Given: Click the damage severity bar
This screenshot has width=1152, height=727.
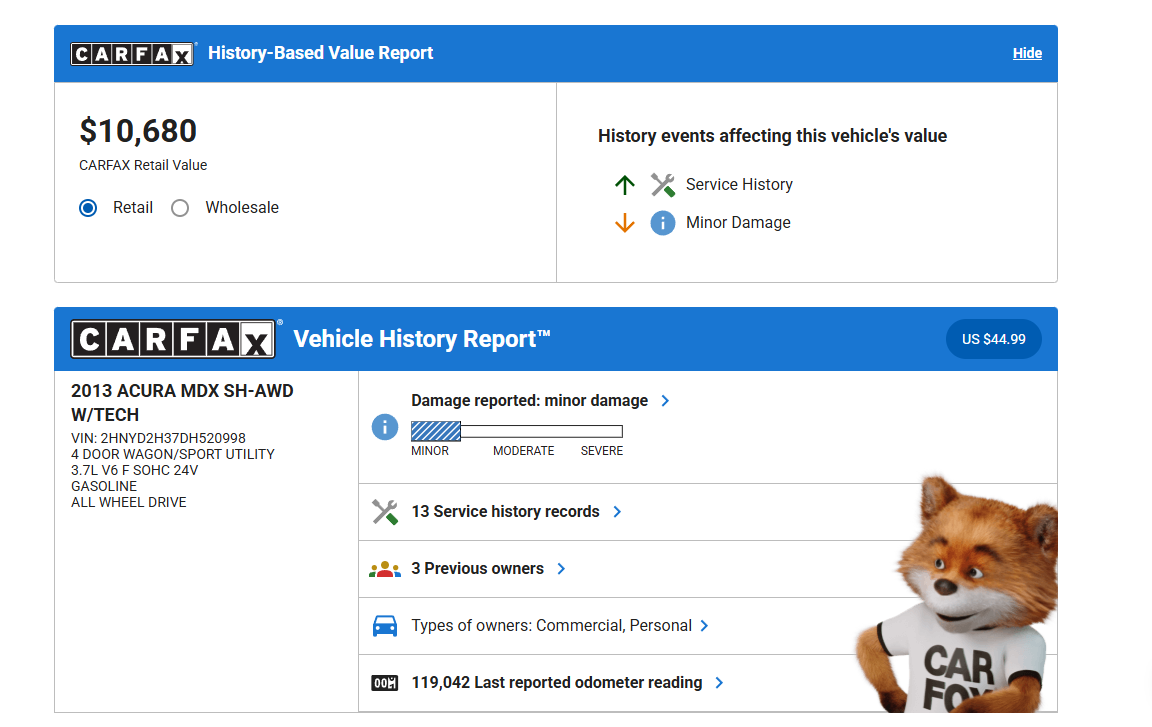Looking at the screenshot, I should point(516,431).
